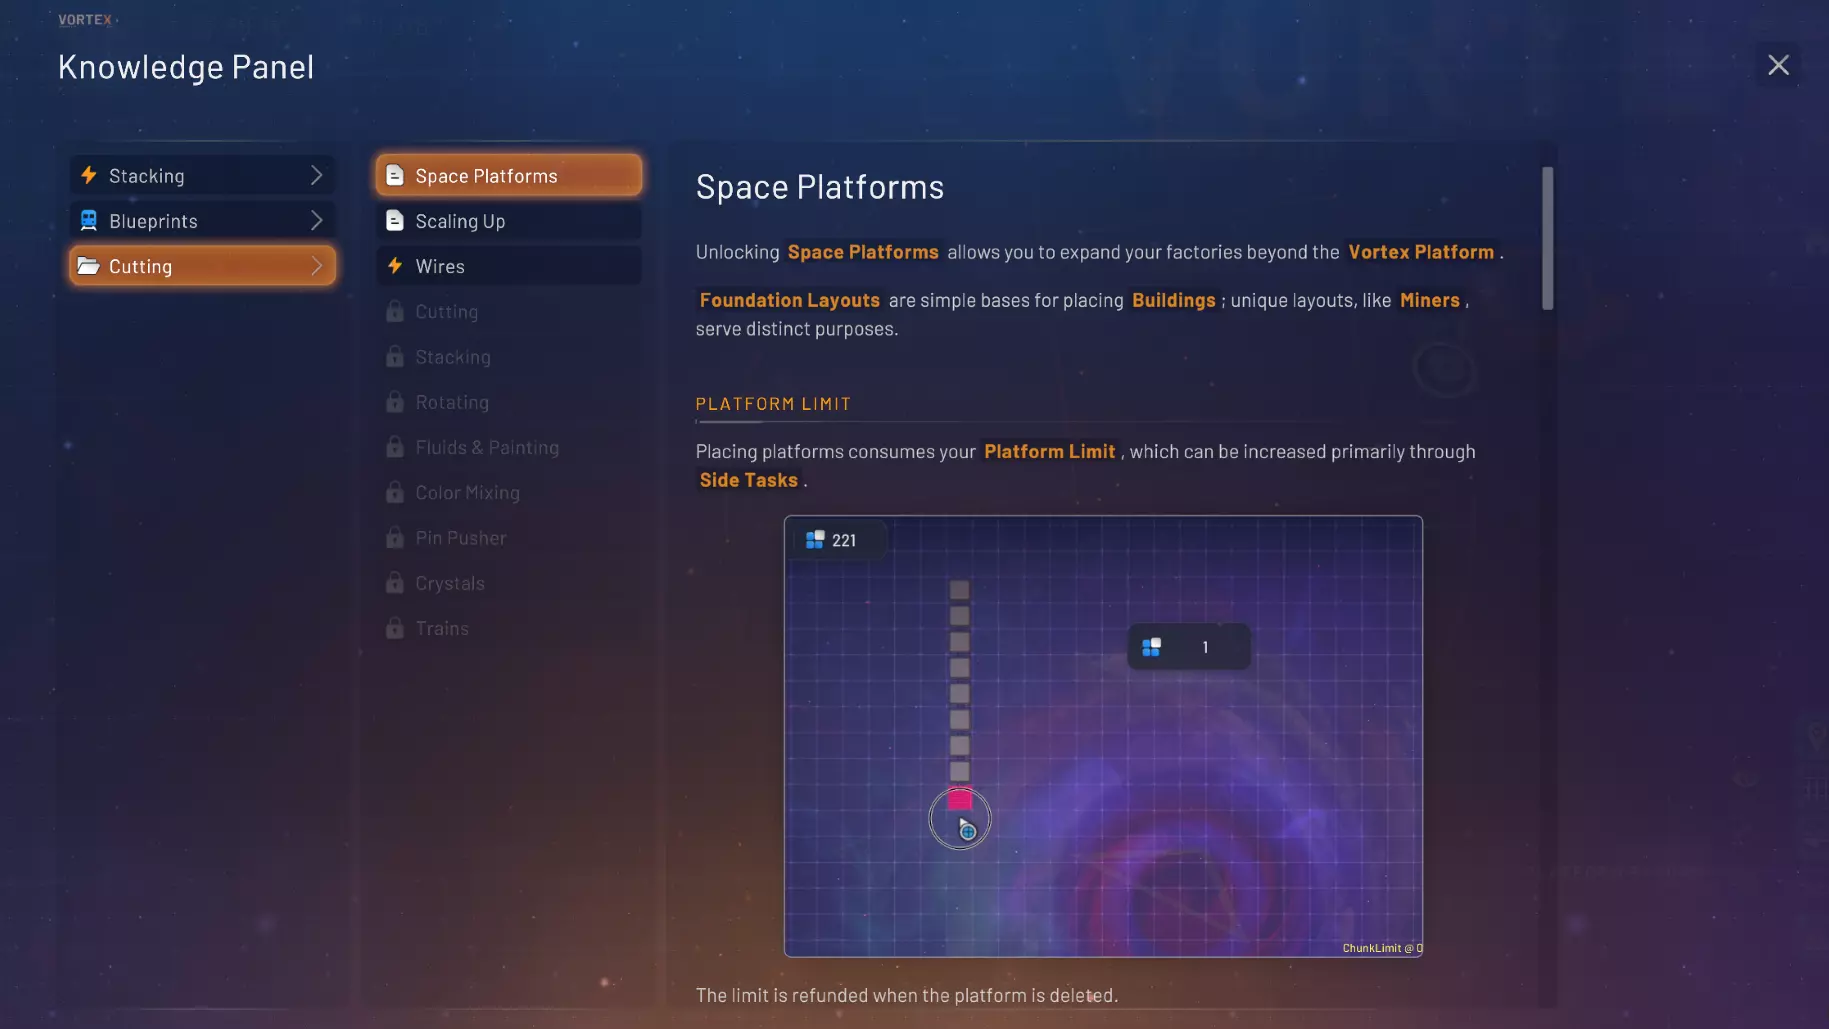This screenshot has width=1829, height=1029.
Task: Select the locked Crystals topic
Action: (509, 582)
